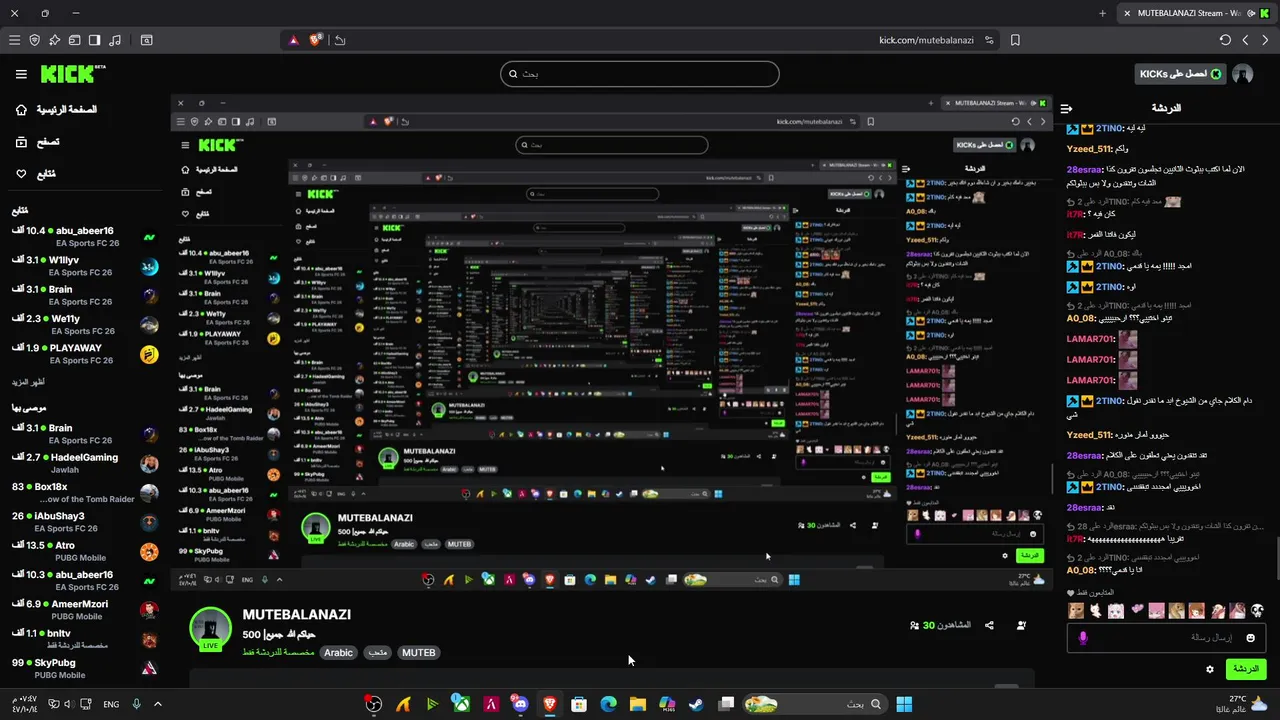Image resolution: width=1280 pixels, height=720 pixels.
Task: Click the large MUTEB tag under stream title
Action: click(x=418, y=653)
